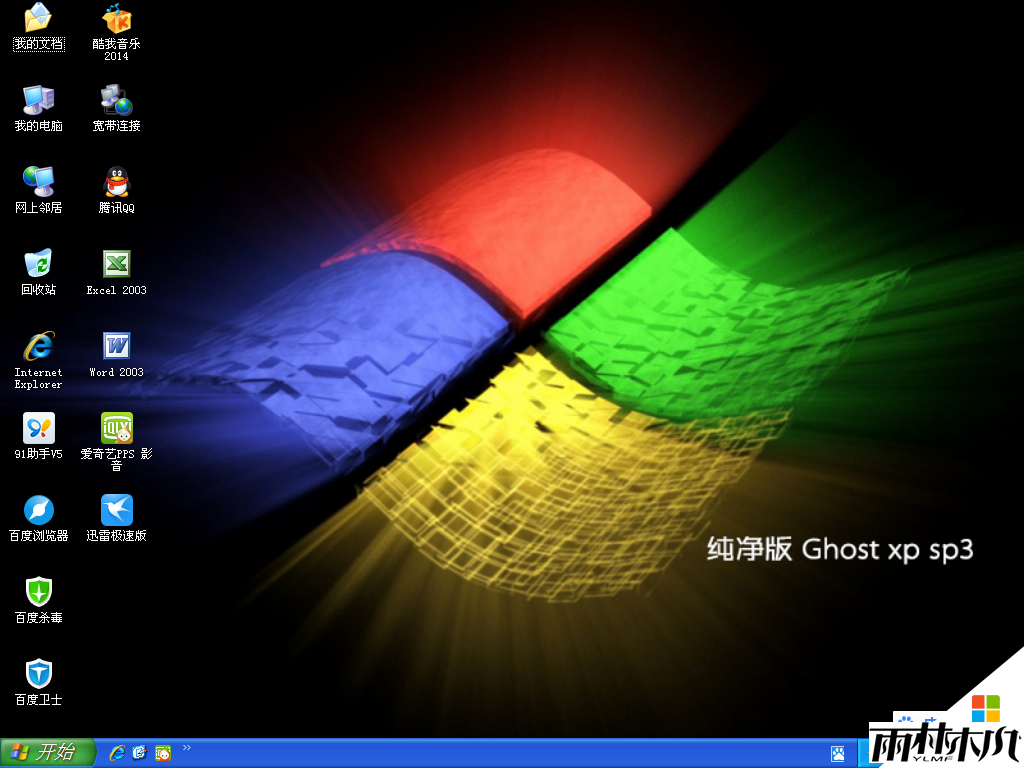Click Internet Explorer in the quick launch bar
The image size is (1024, 768).
pos(117,753)
